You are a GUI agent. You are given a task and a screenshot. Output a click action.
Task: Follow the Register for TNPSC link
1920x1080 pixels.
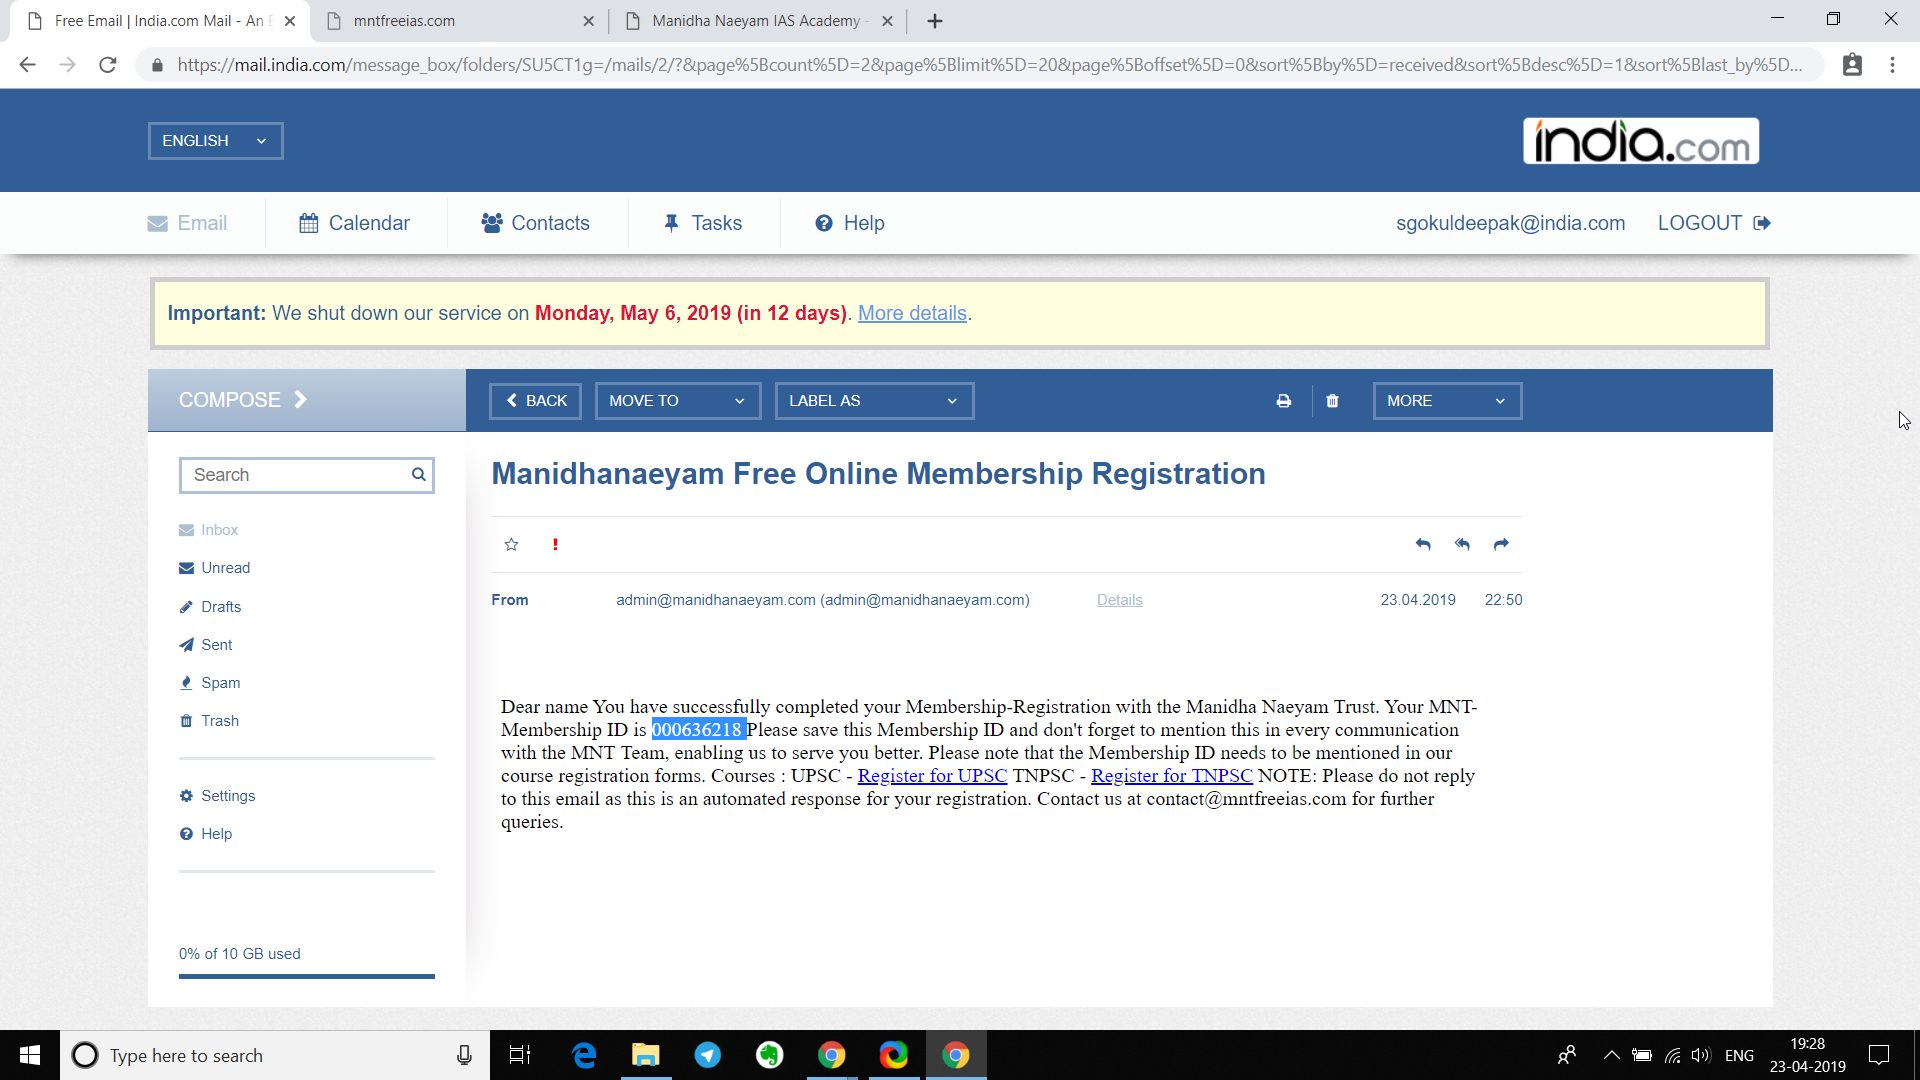pos(1171,776)
